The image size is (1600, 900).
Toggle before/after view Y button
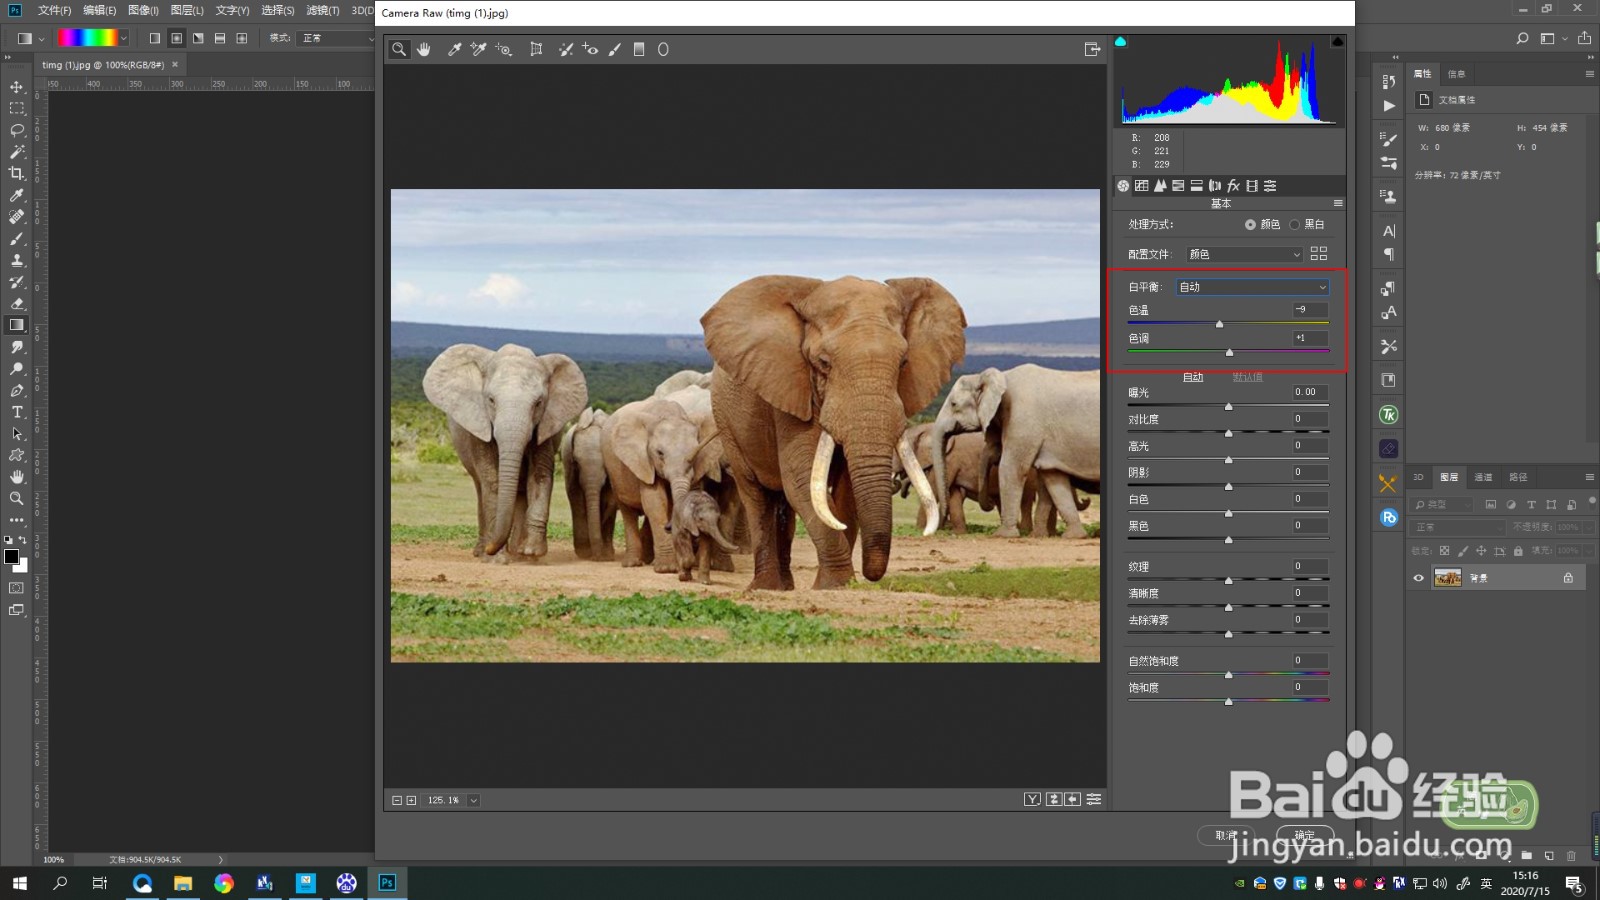pos(1033,799)
